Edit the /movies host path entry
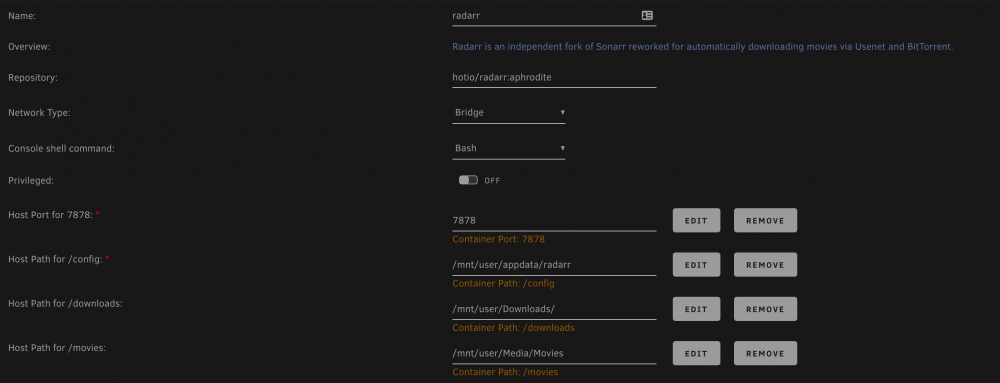Image resolution: width=1000 pixels, height=383 pixels. [x=696, y=353]
